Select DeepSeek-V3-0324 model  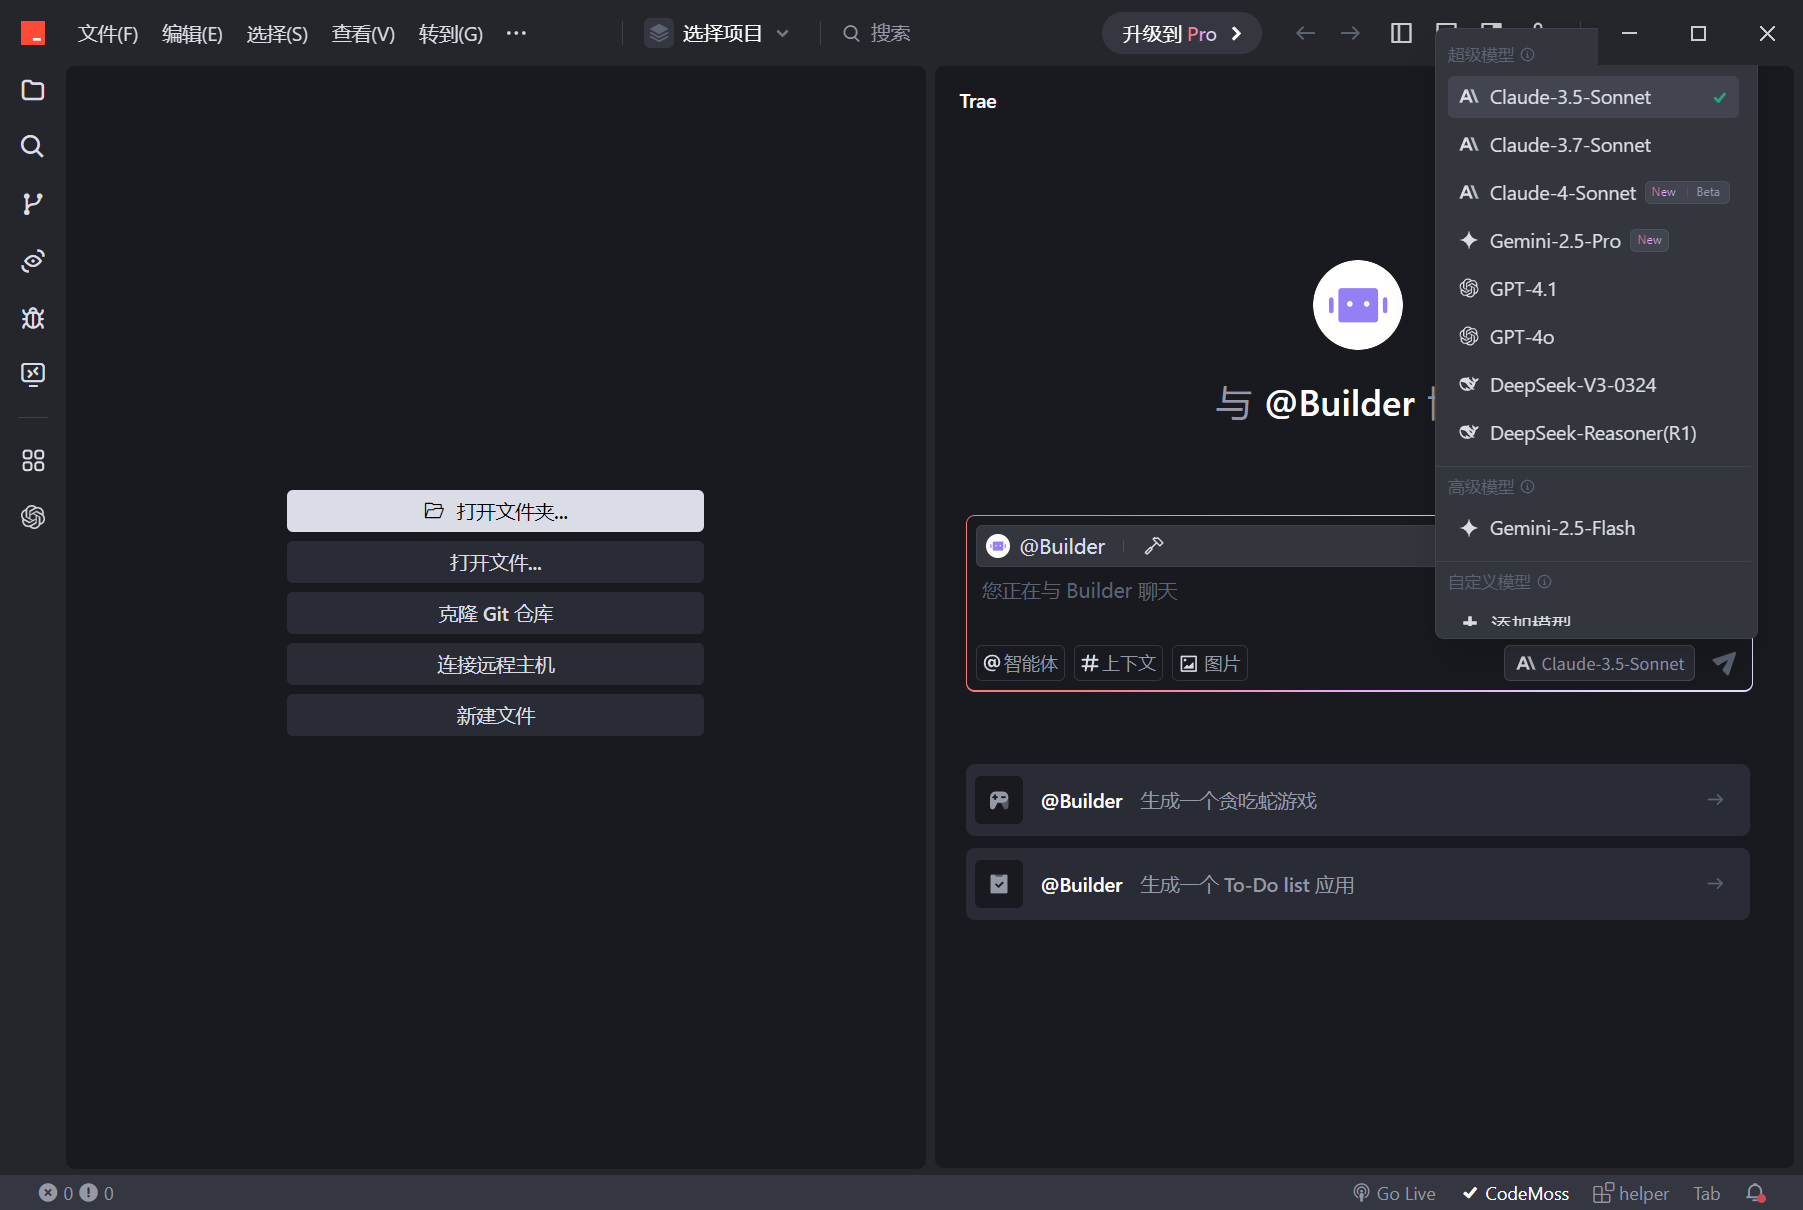point(1593,385)
